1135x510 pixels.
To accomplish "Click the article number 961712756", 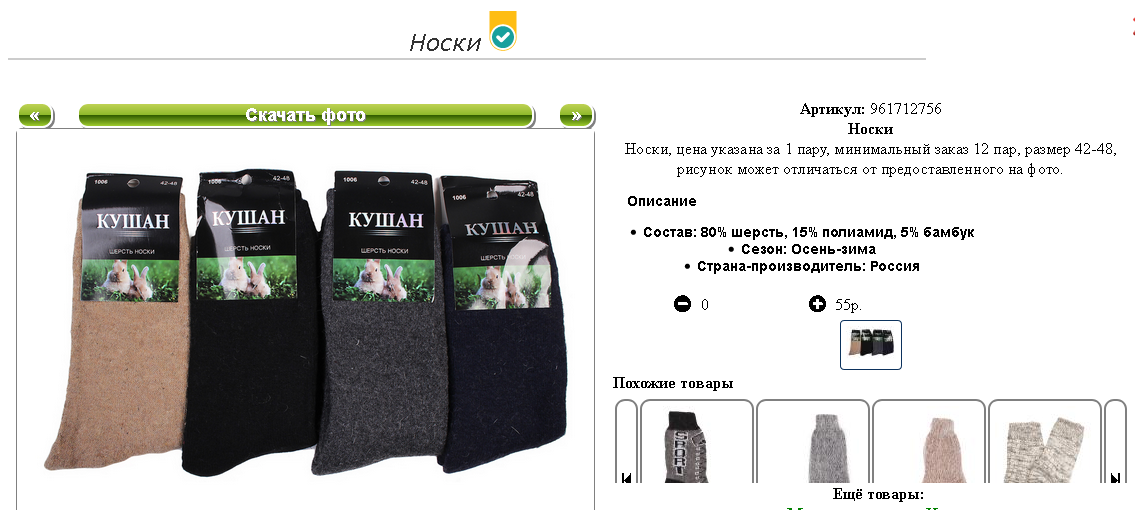I will click(906, 109).
